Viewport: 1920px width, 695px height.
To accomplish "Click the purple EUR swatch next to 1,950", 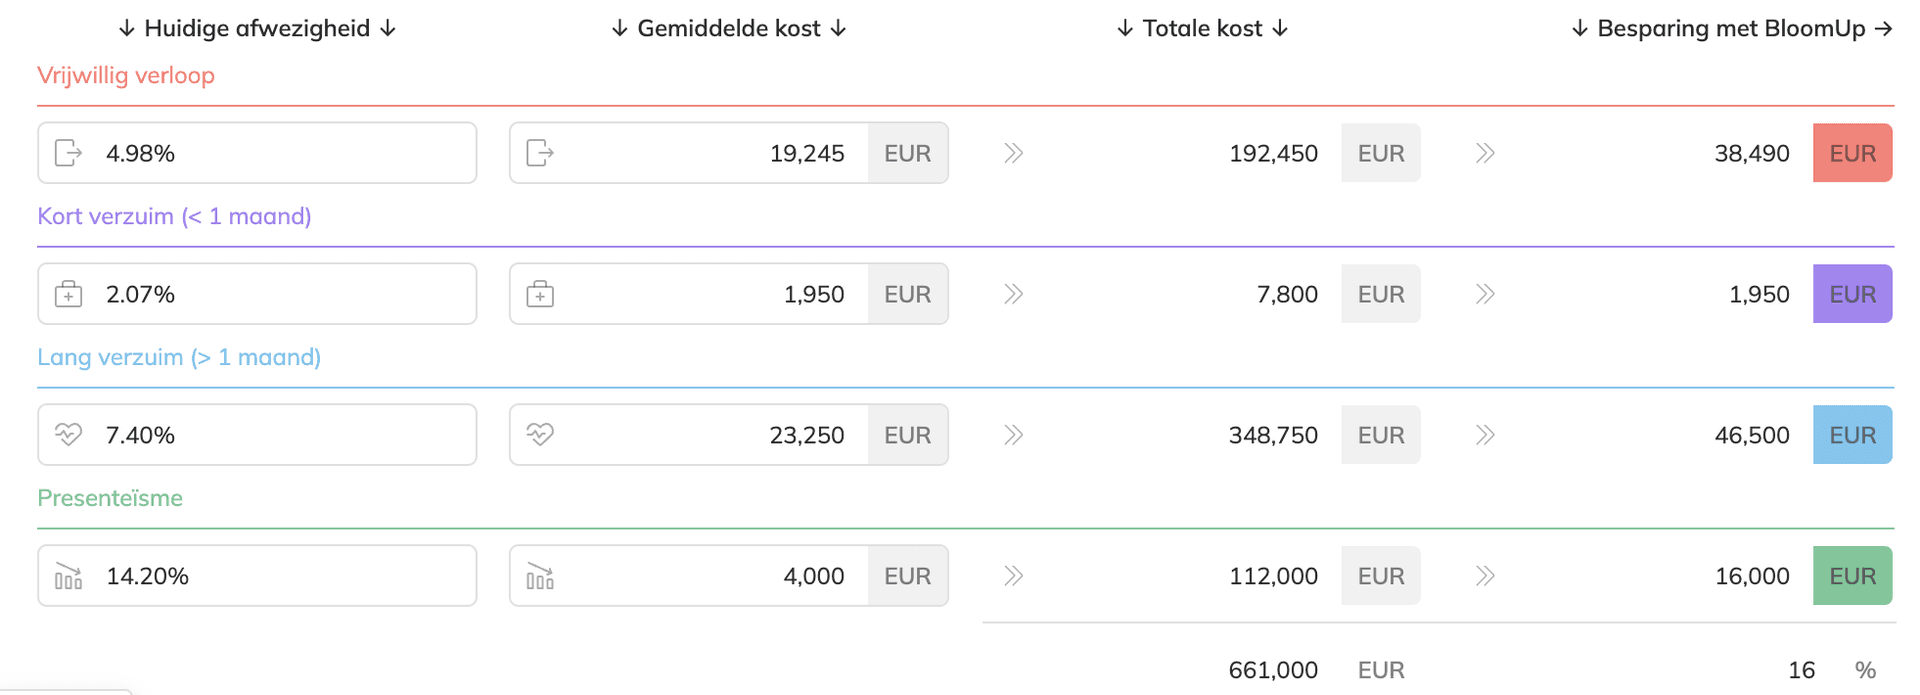I will (x=1853, y=294).
